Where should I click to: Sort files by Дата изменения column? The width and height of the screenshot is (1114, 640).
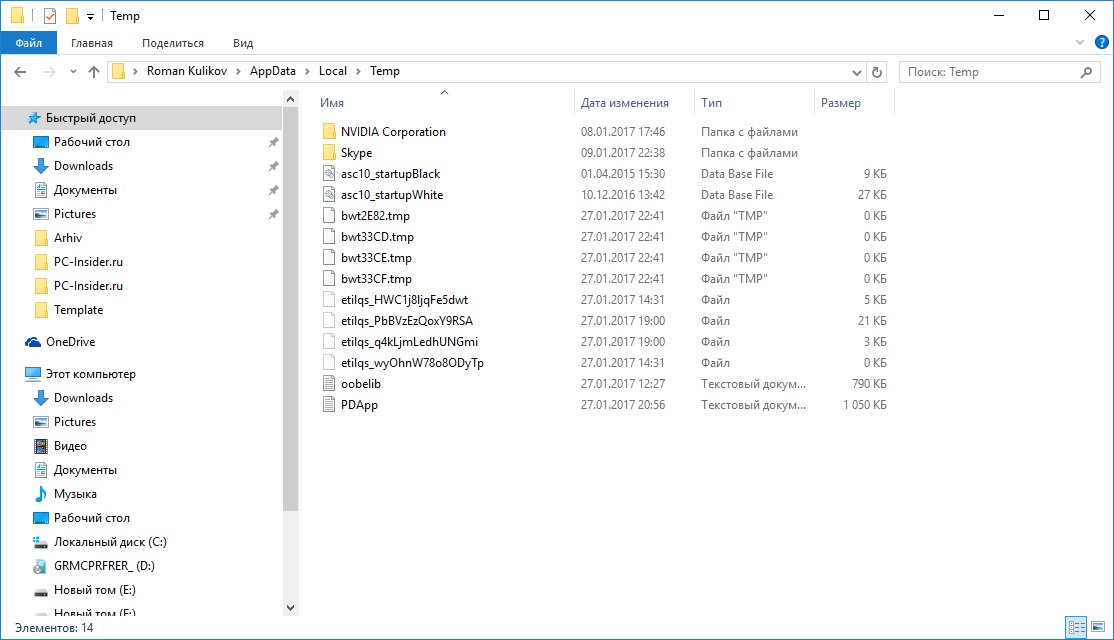625,103
